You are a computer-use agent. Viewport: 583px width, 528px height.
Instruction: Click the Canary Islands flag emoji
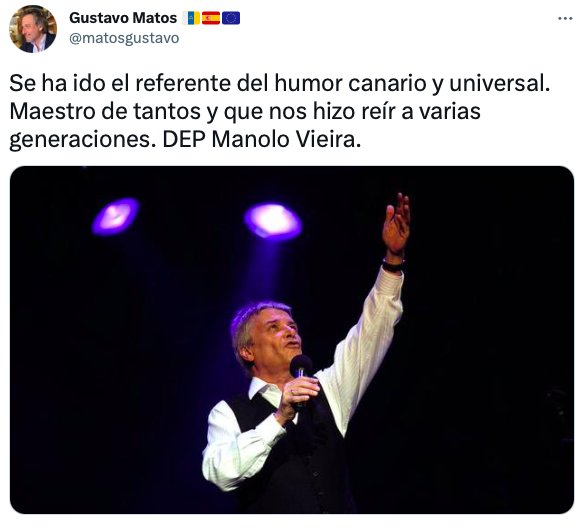click(191, 18)
